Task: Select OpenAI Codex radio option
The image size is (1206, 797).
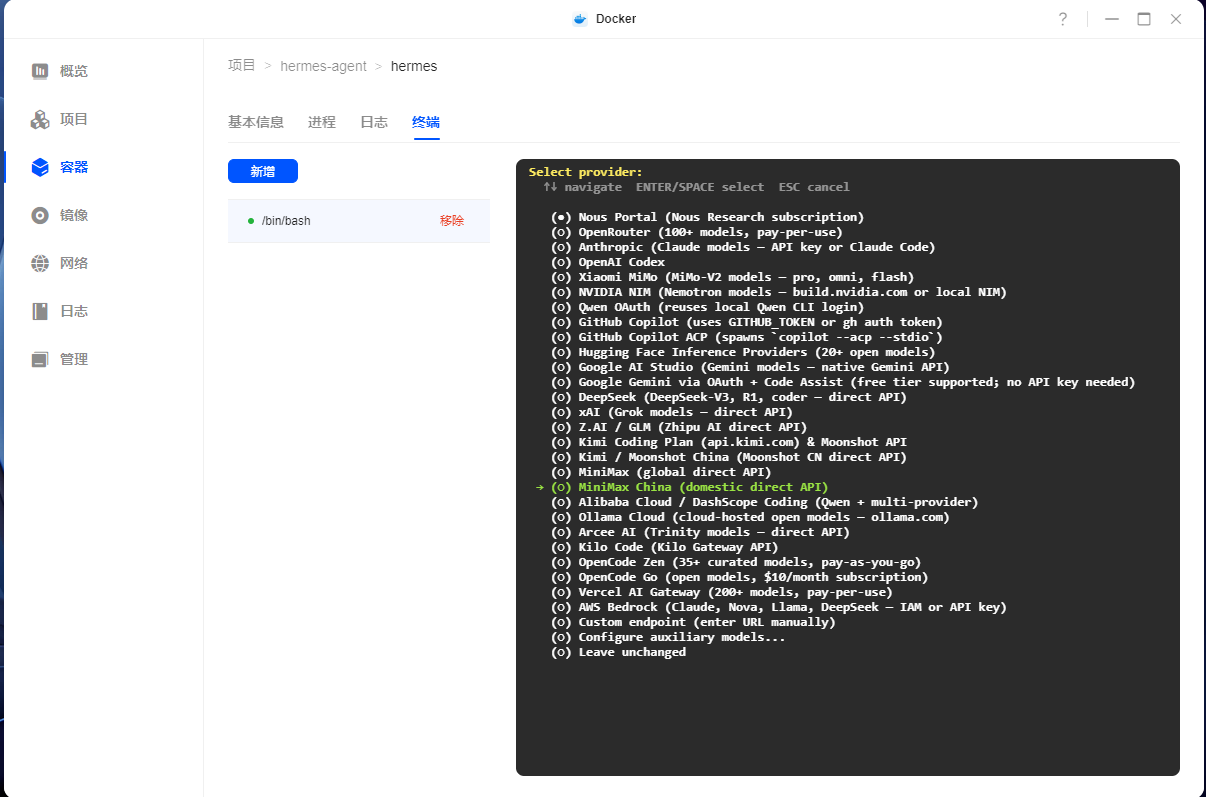Action: coord(561,262)
